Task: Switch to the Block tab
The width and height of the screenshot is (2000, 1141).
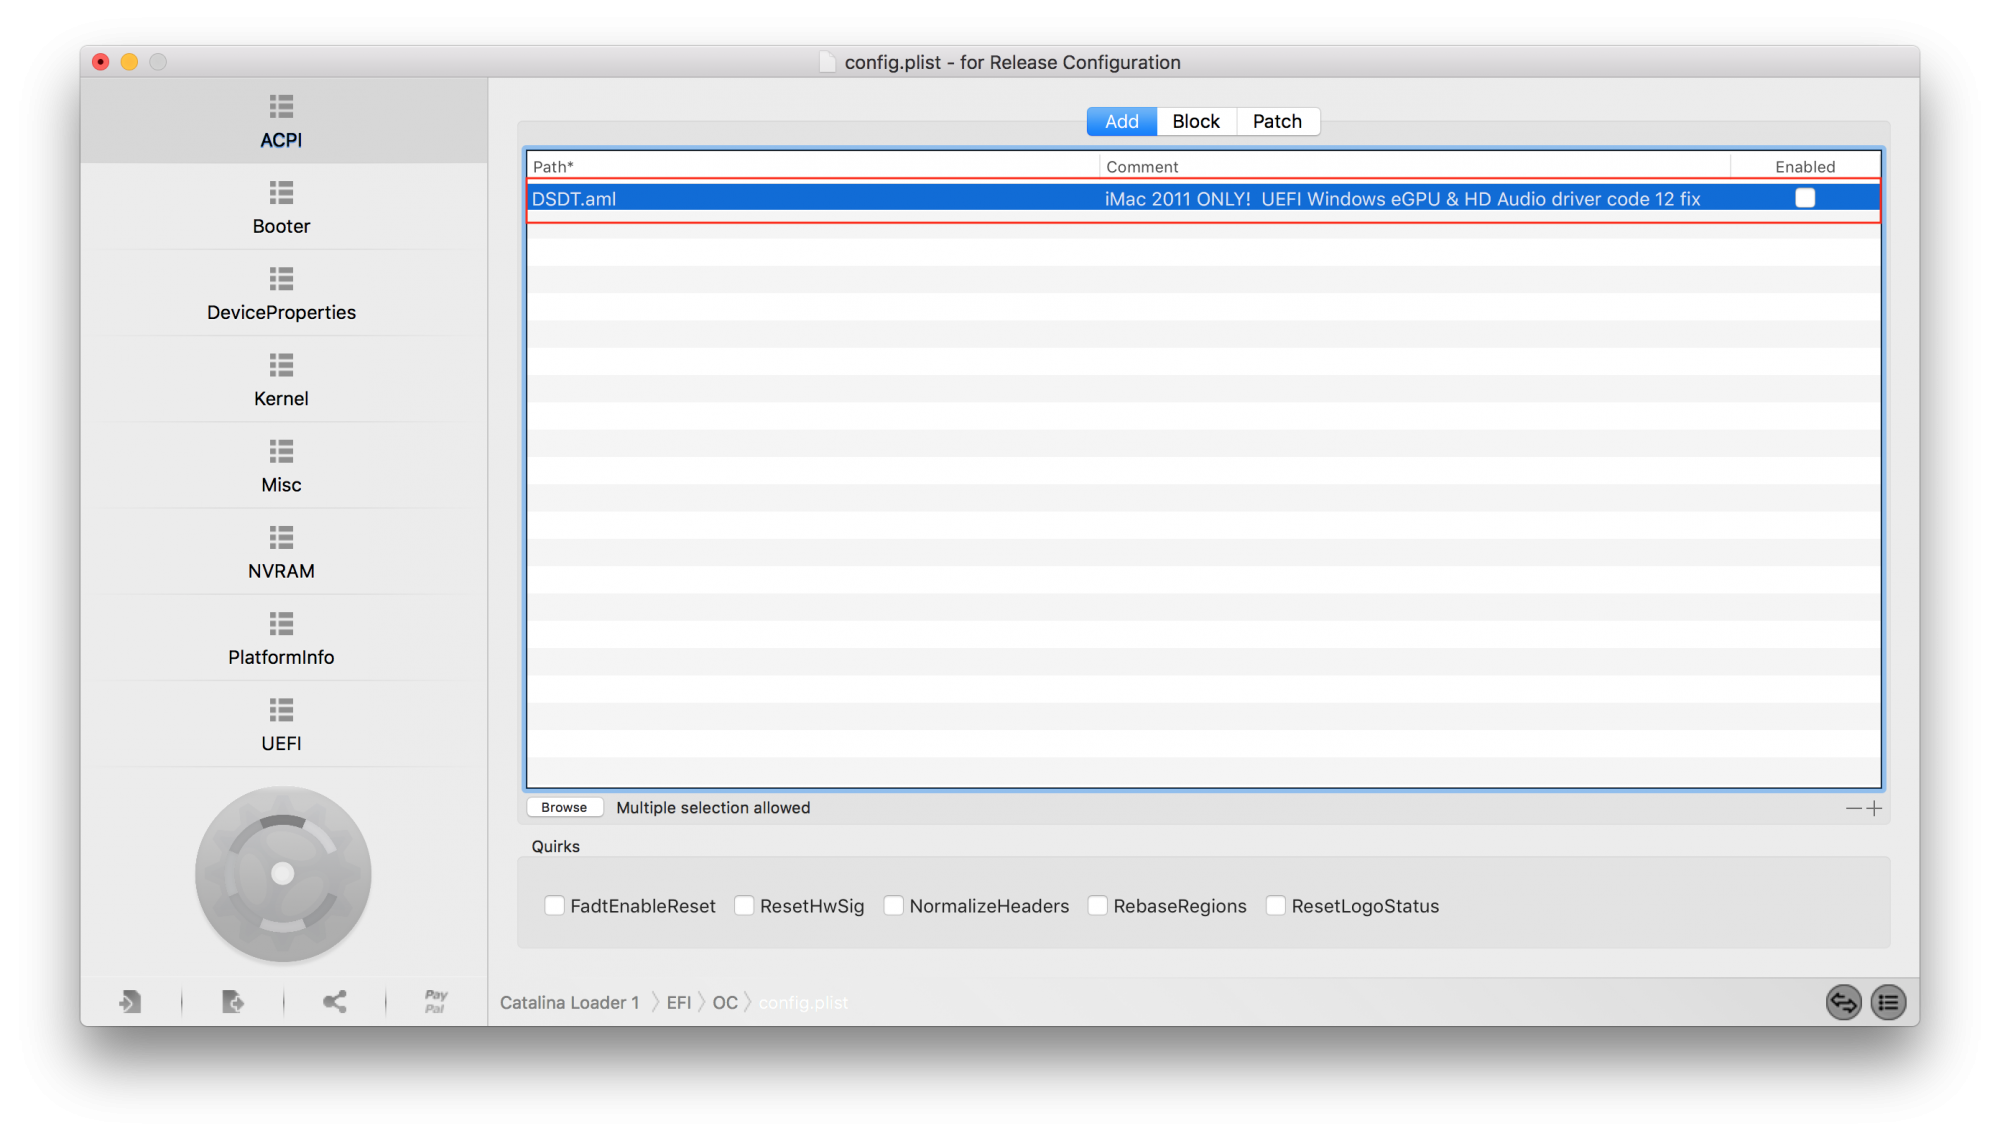Action: 1196,121
